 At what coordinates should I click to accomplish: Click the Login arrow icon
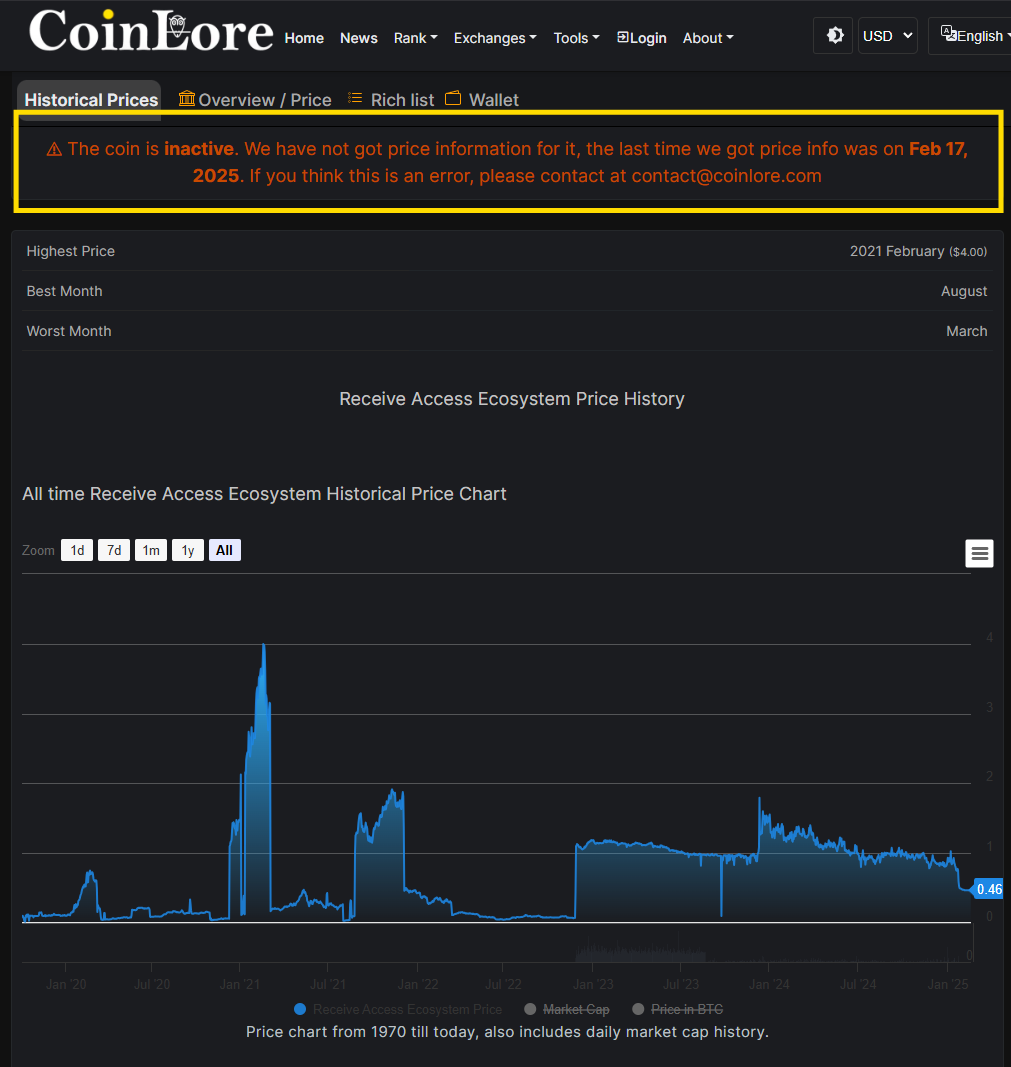click(x=623, y=37)
